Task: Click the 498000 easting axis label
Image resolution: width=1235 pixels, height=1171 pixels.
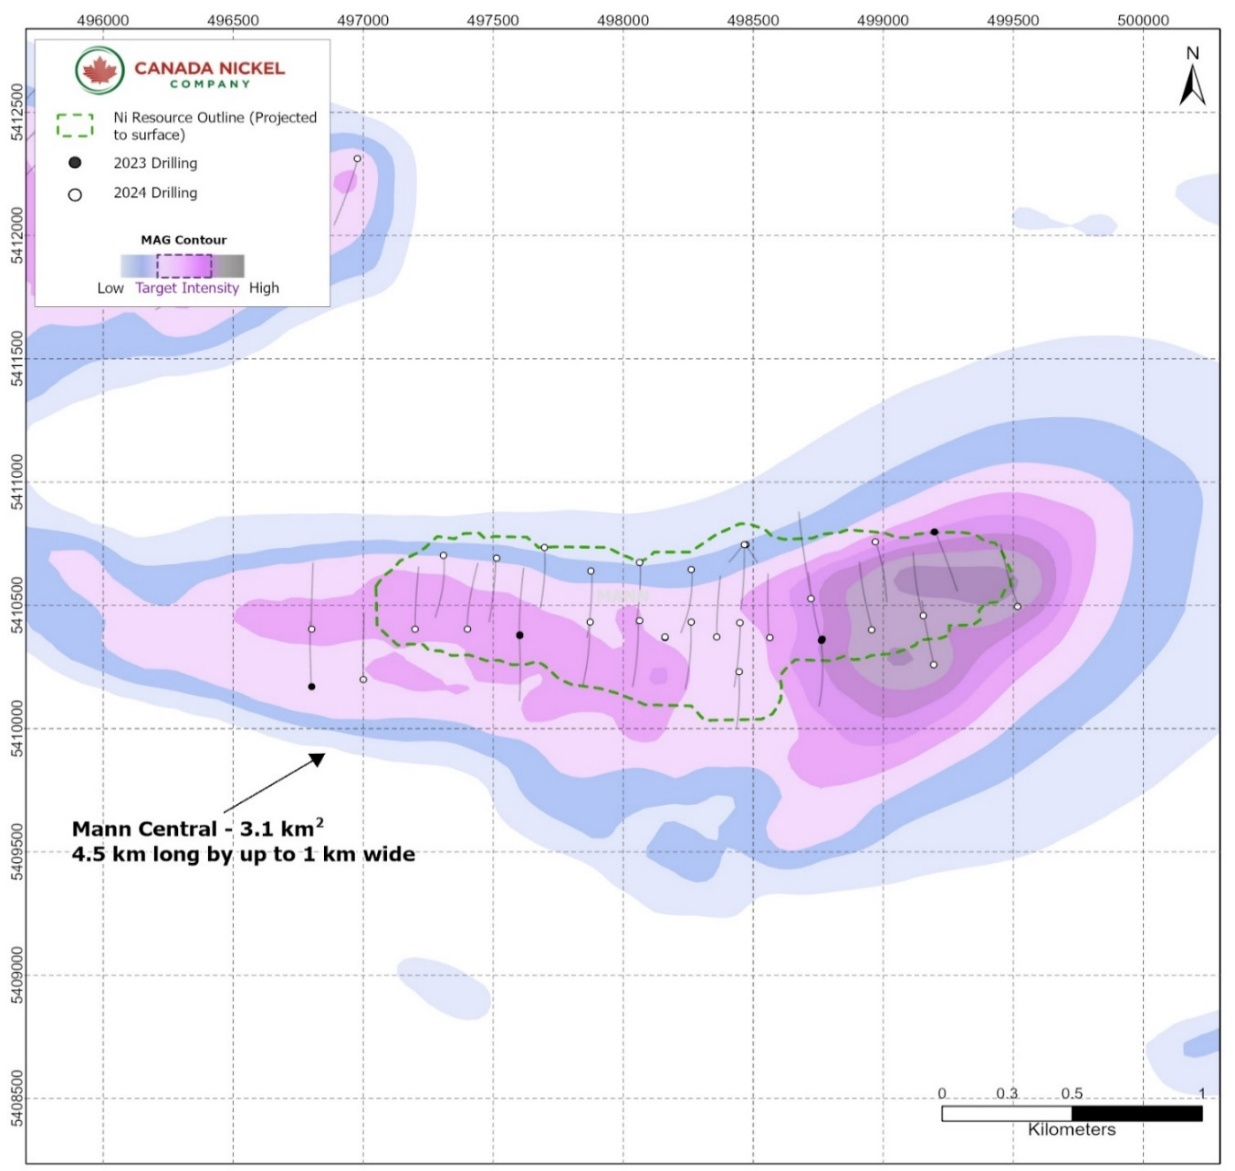Action: click(x=623, y=20)
